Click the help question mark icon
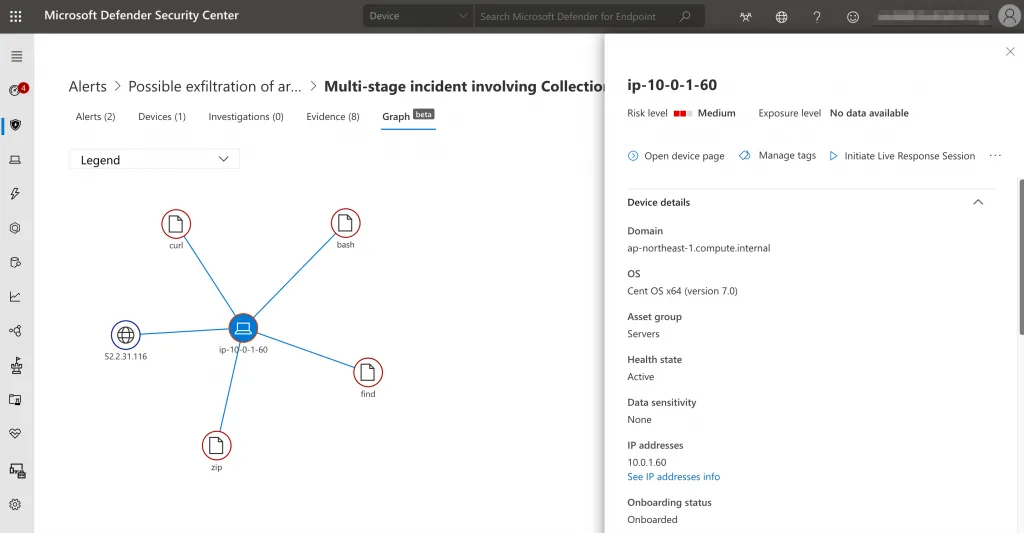This screenshot has height=533, width=1024. coord(817,17)
